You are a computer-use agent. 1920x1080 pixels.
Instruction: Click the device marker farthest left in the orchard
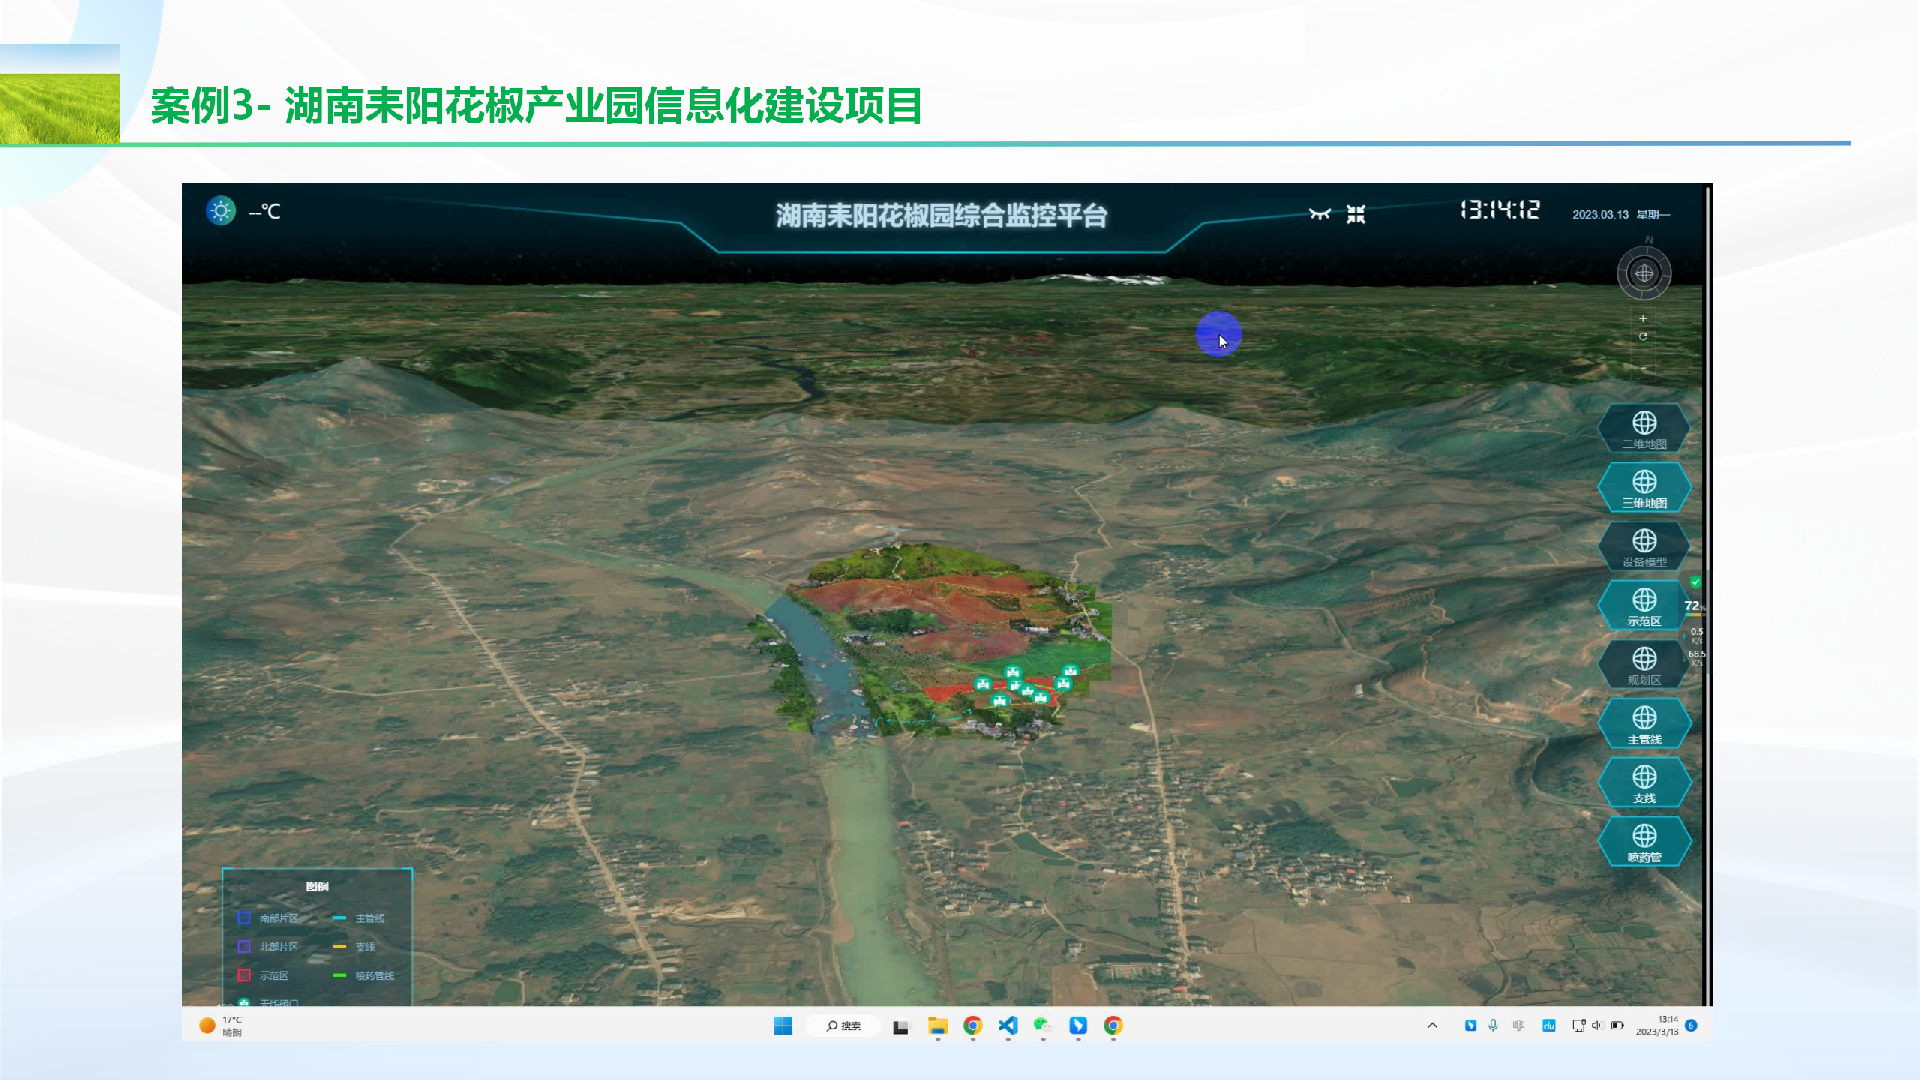click(x=983, y=684)
